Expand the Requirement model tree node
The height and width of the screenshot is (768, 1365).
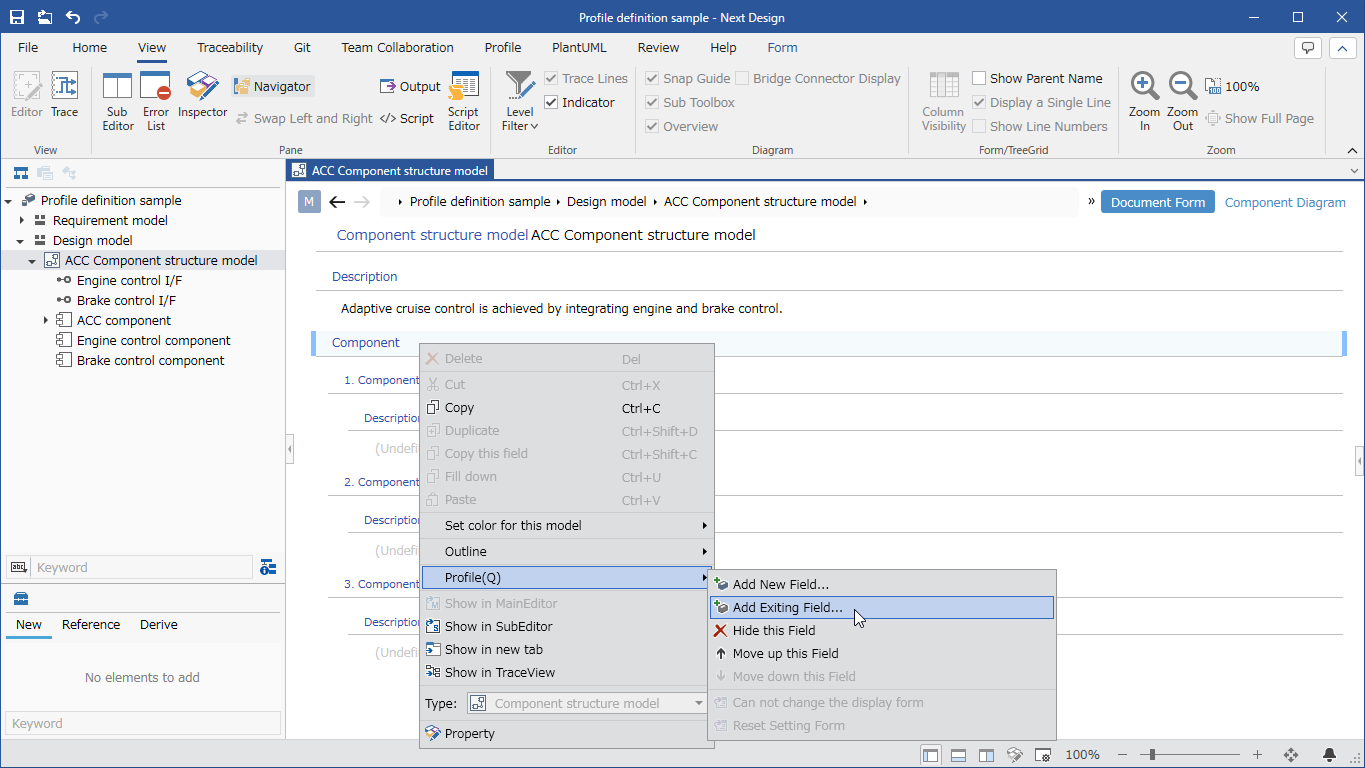pos(22,220)
